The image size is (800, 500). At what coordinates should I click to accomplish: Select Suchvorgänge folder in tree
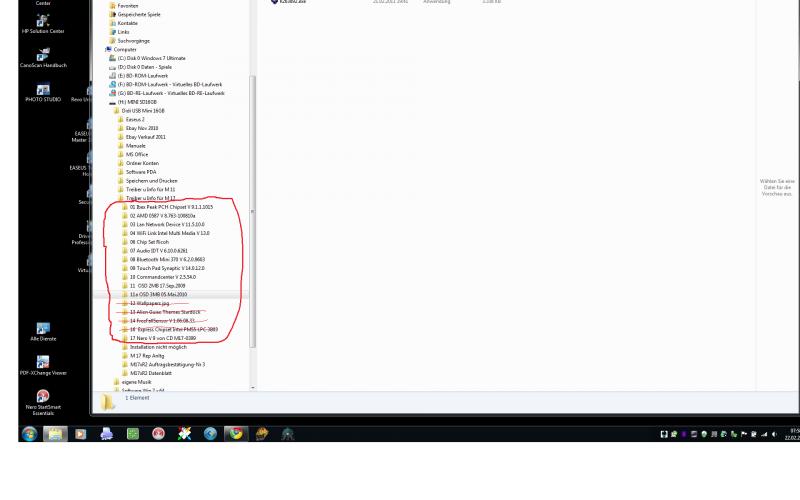(130, 41)
